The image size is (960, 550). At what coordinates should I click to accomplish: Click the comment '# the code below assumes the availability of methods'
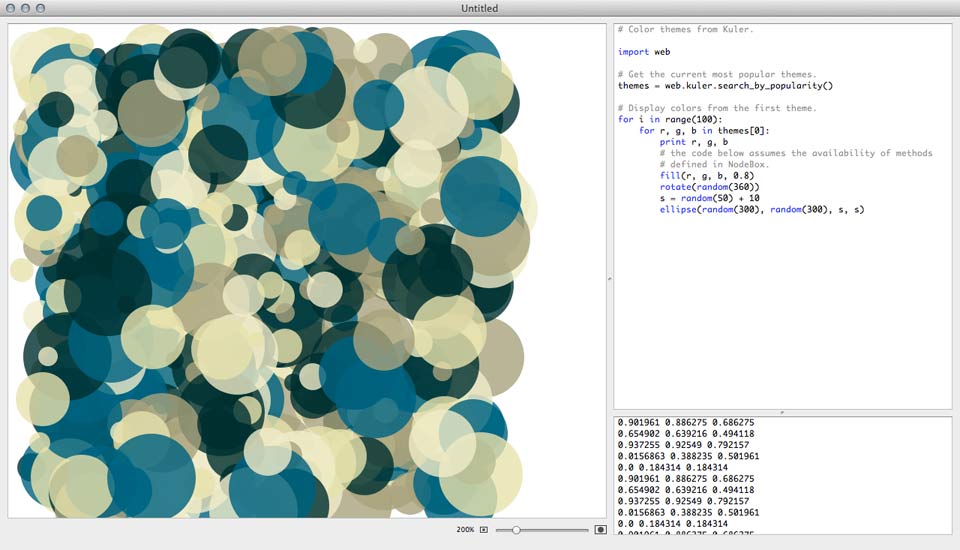pos(796,153)
